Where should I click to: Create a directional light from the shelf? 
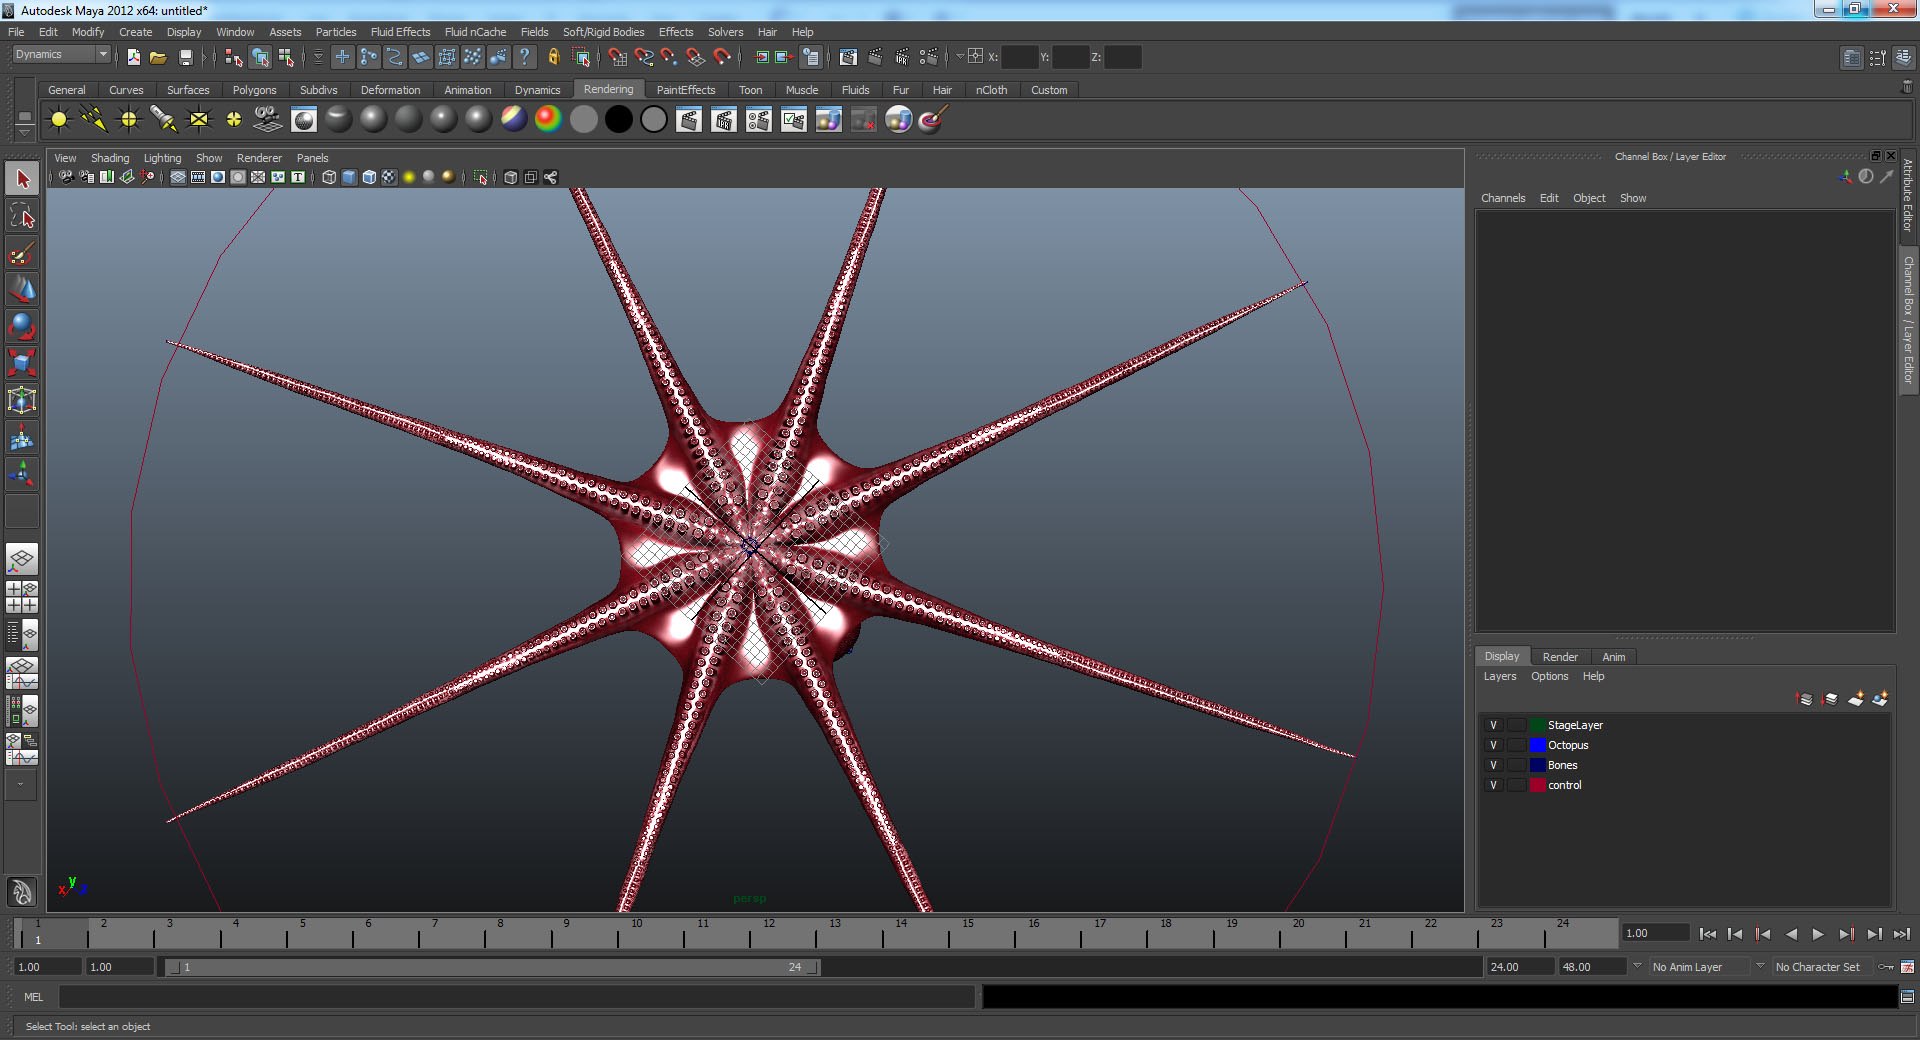coord(94,120)
